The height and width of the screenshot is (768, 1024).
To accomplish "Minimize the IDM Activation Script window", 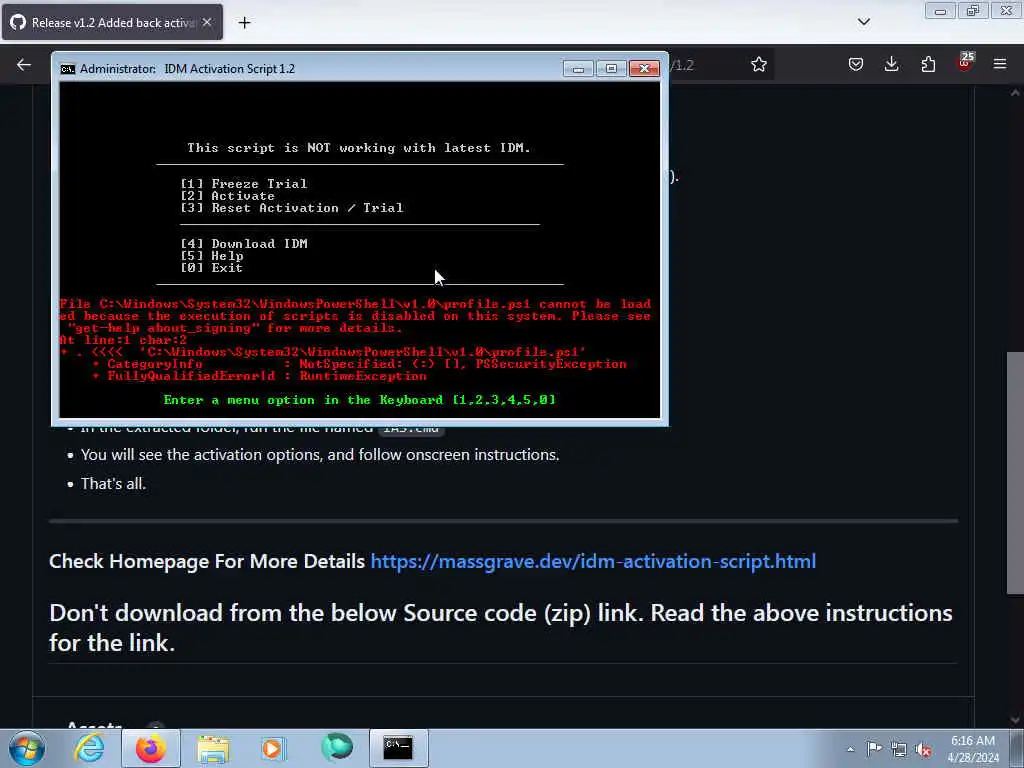I will click(578, 69).
